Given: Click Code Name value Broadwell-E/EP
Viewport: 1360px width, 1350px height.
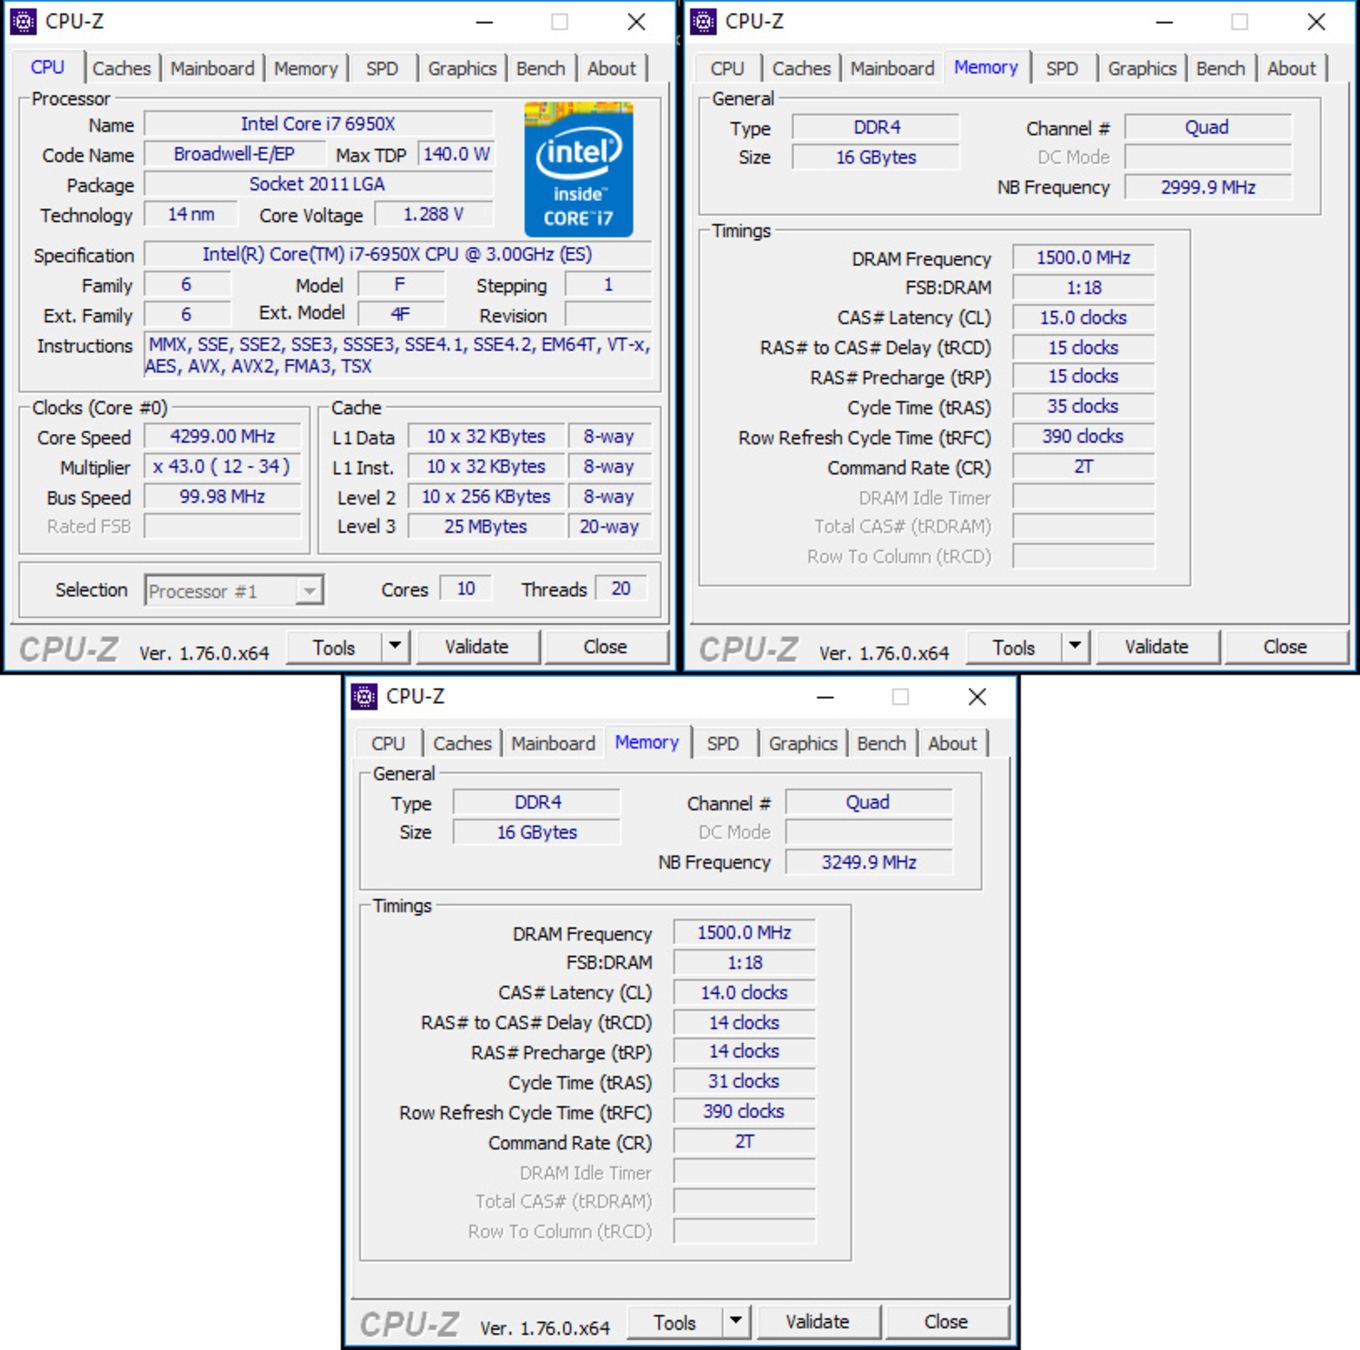Looking at the screenshot, I should (234, 154).
